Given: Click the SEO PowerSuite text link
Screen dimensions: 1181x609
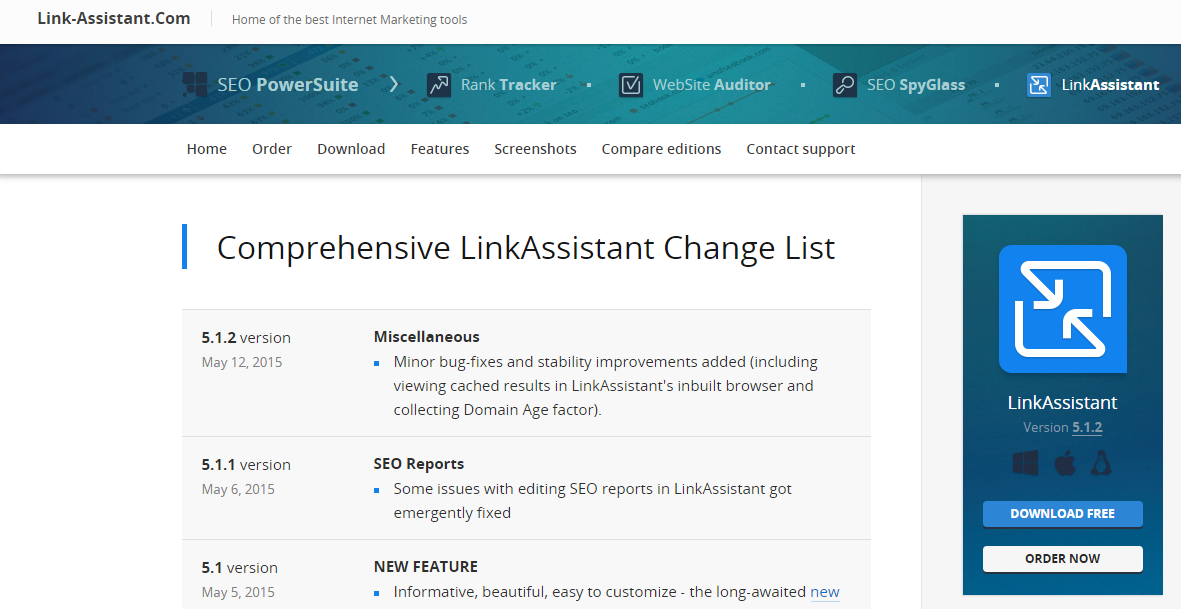Looking at the screenshot, I should point(288,85).
